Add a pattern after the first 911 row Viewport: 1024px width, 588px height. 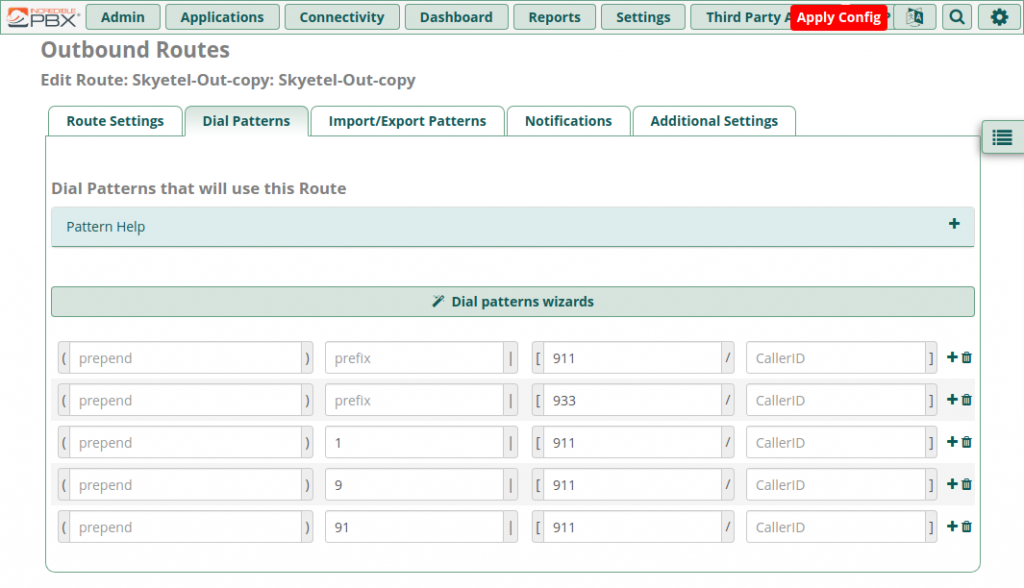tap(952, 357)
